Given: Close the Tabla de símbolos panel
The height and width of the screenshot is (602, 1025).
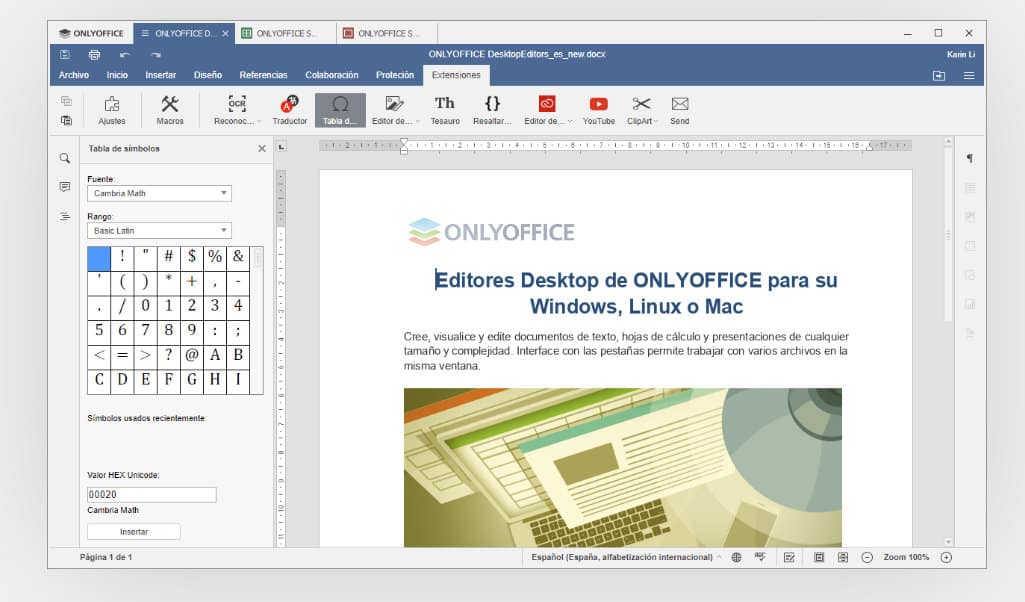Looking at the screenshot, I should point(262,148).
